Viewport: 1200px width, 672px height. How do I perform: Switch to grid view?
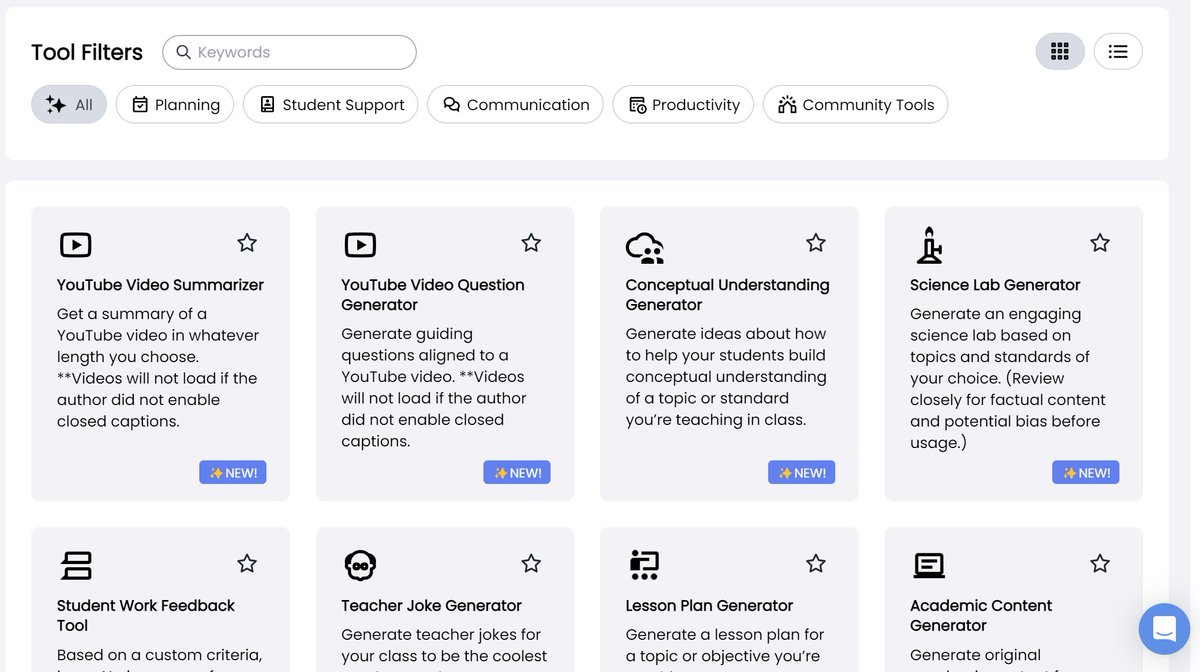tap(1060, 51)
